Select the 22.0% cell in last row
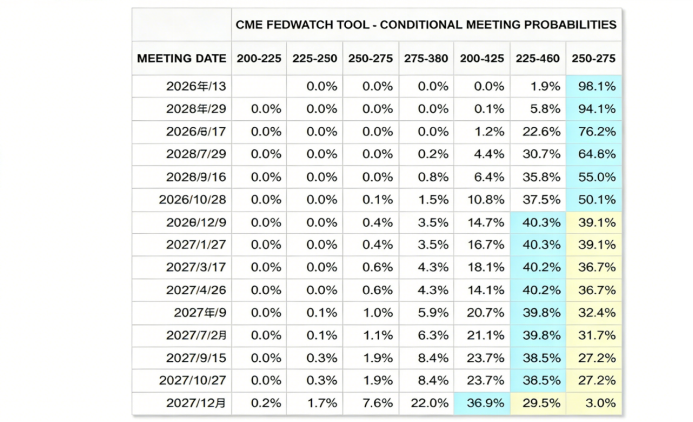The height and width of the screenshot is (422, 693). pos(426,402)
